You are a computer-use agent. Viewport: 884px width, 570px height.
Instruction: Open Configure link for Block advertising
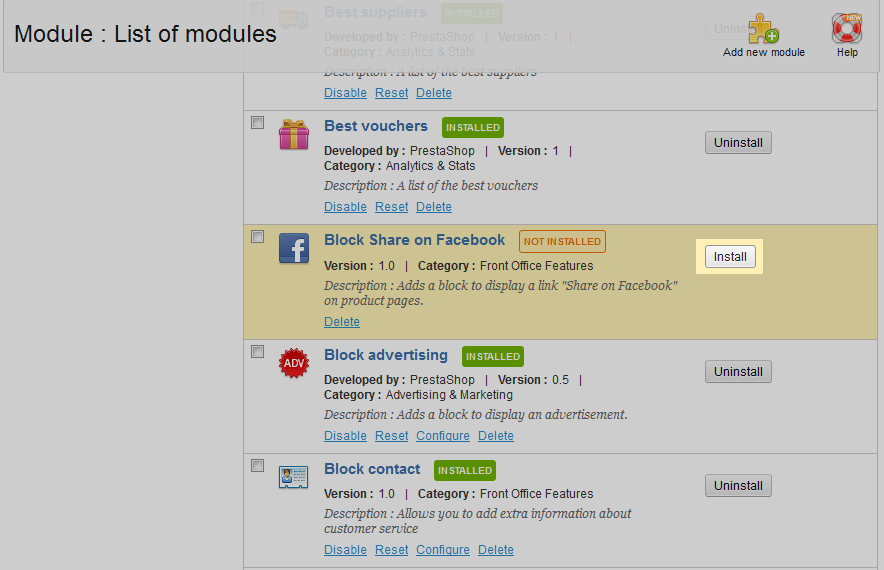tap(442, 436)
